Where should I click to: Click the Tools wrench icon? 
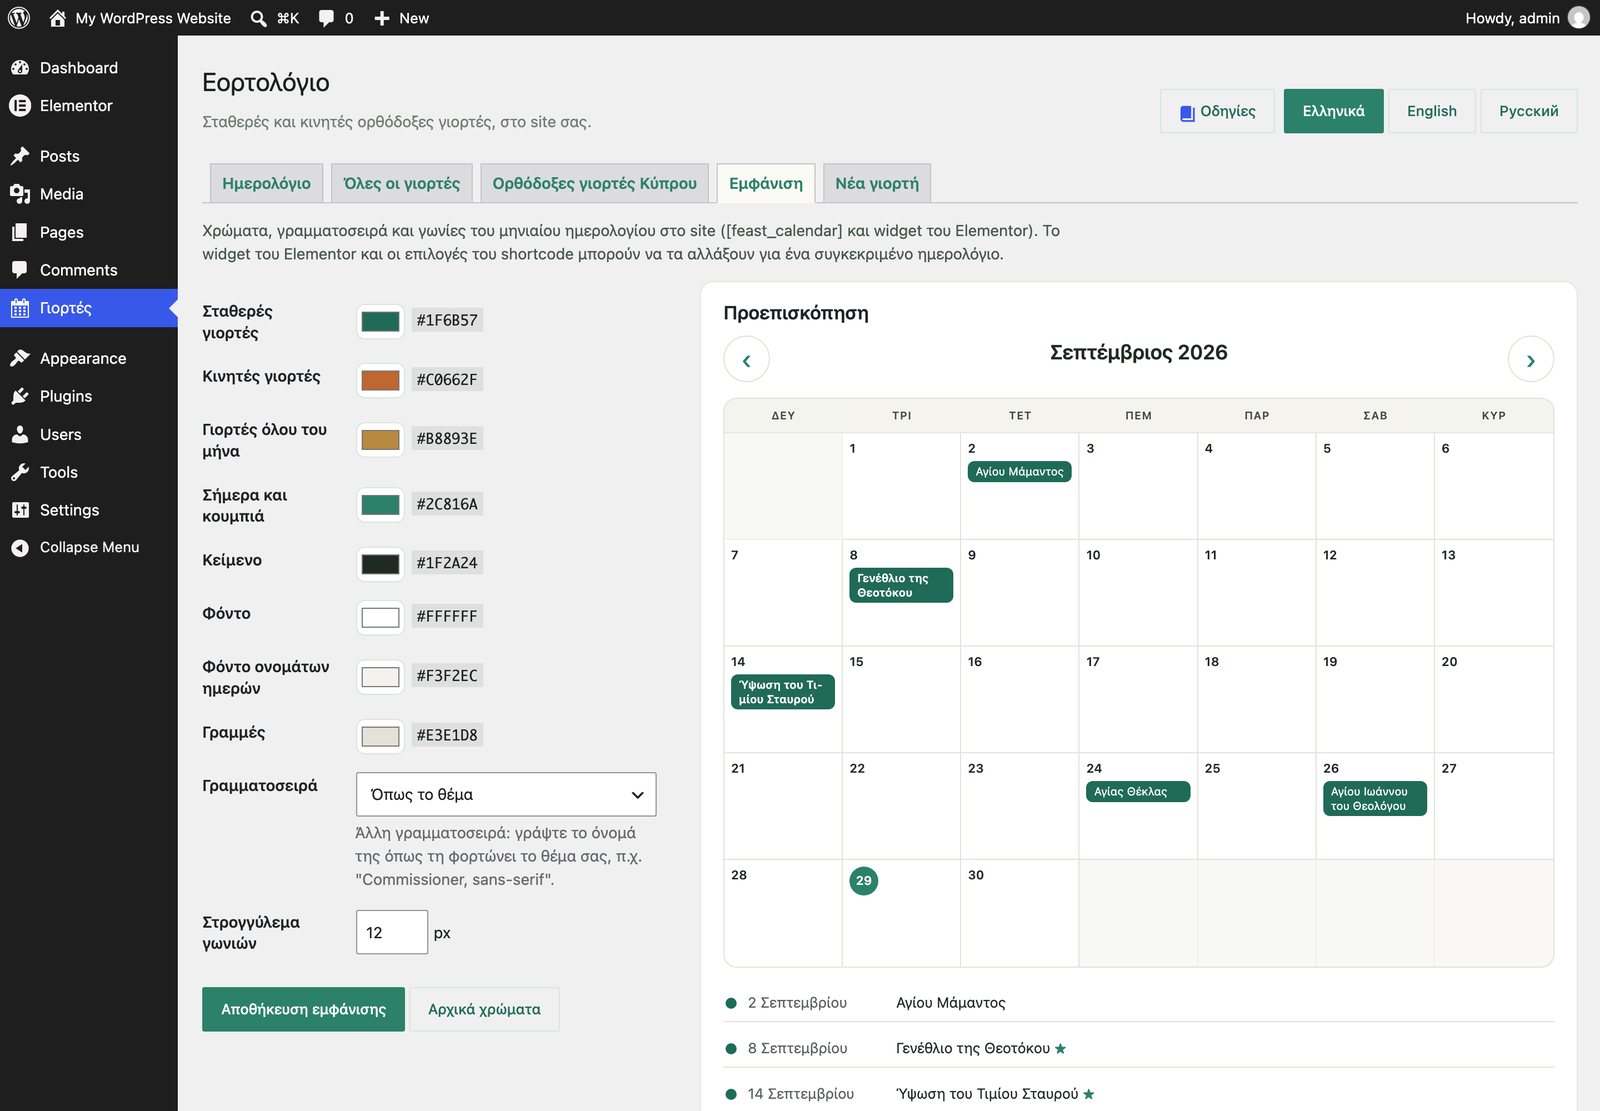click(x=20, y=472)
